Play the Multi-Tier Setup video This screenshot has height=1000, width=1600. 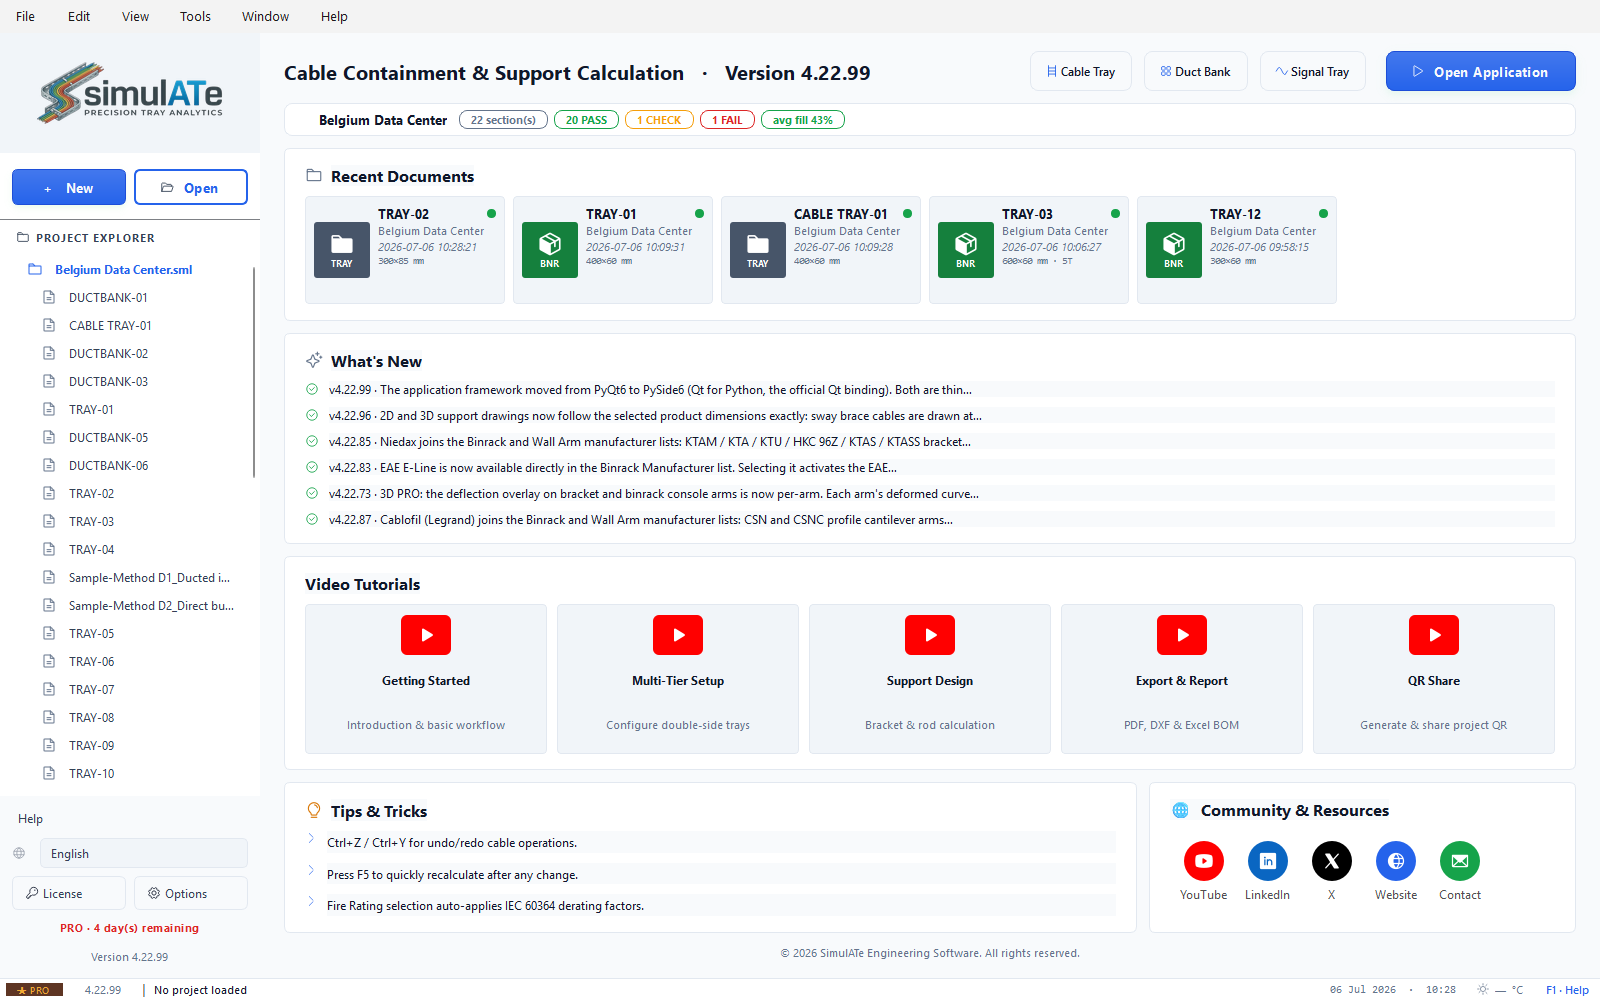click(678, 635)
